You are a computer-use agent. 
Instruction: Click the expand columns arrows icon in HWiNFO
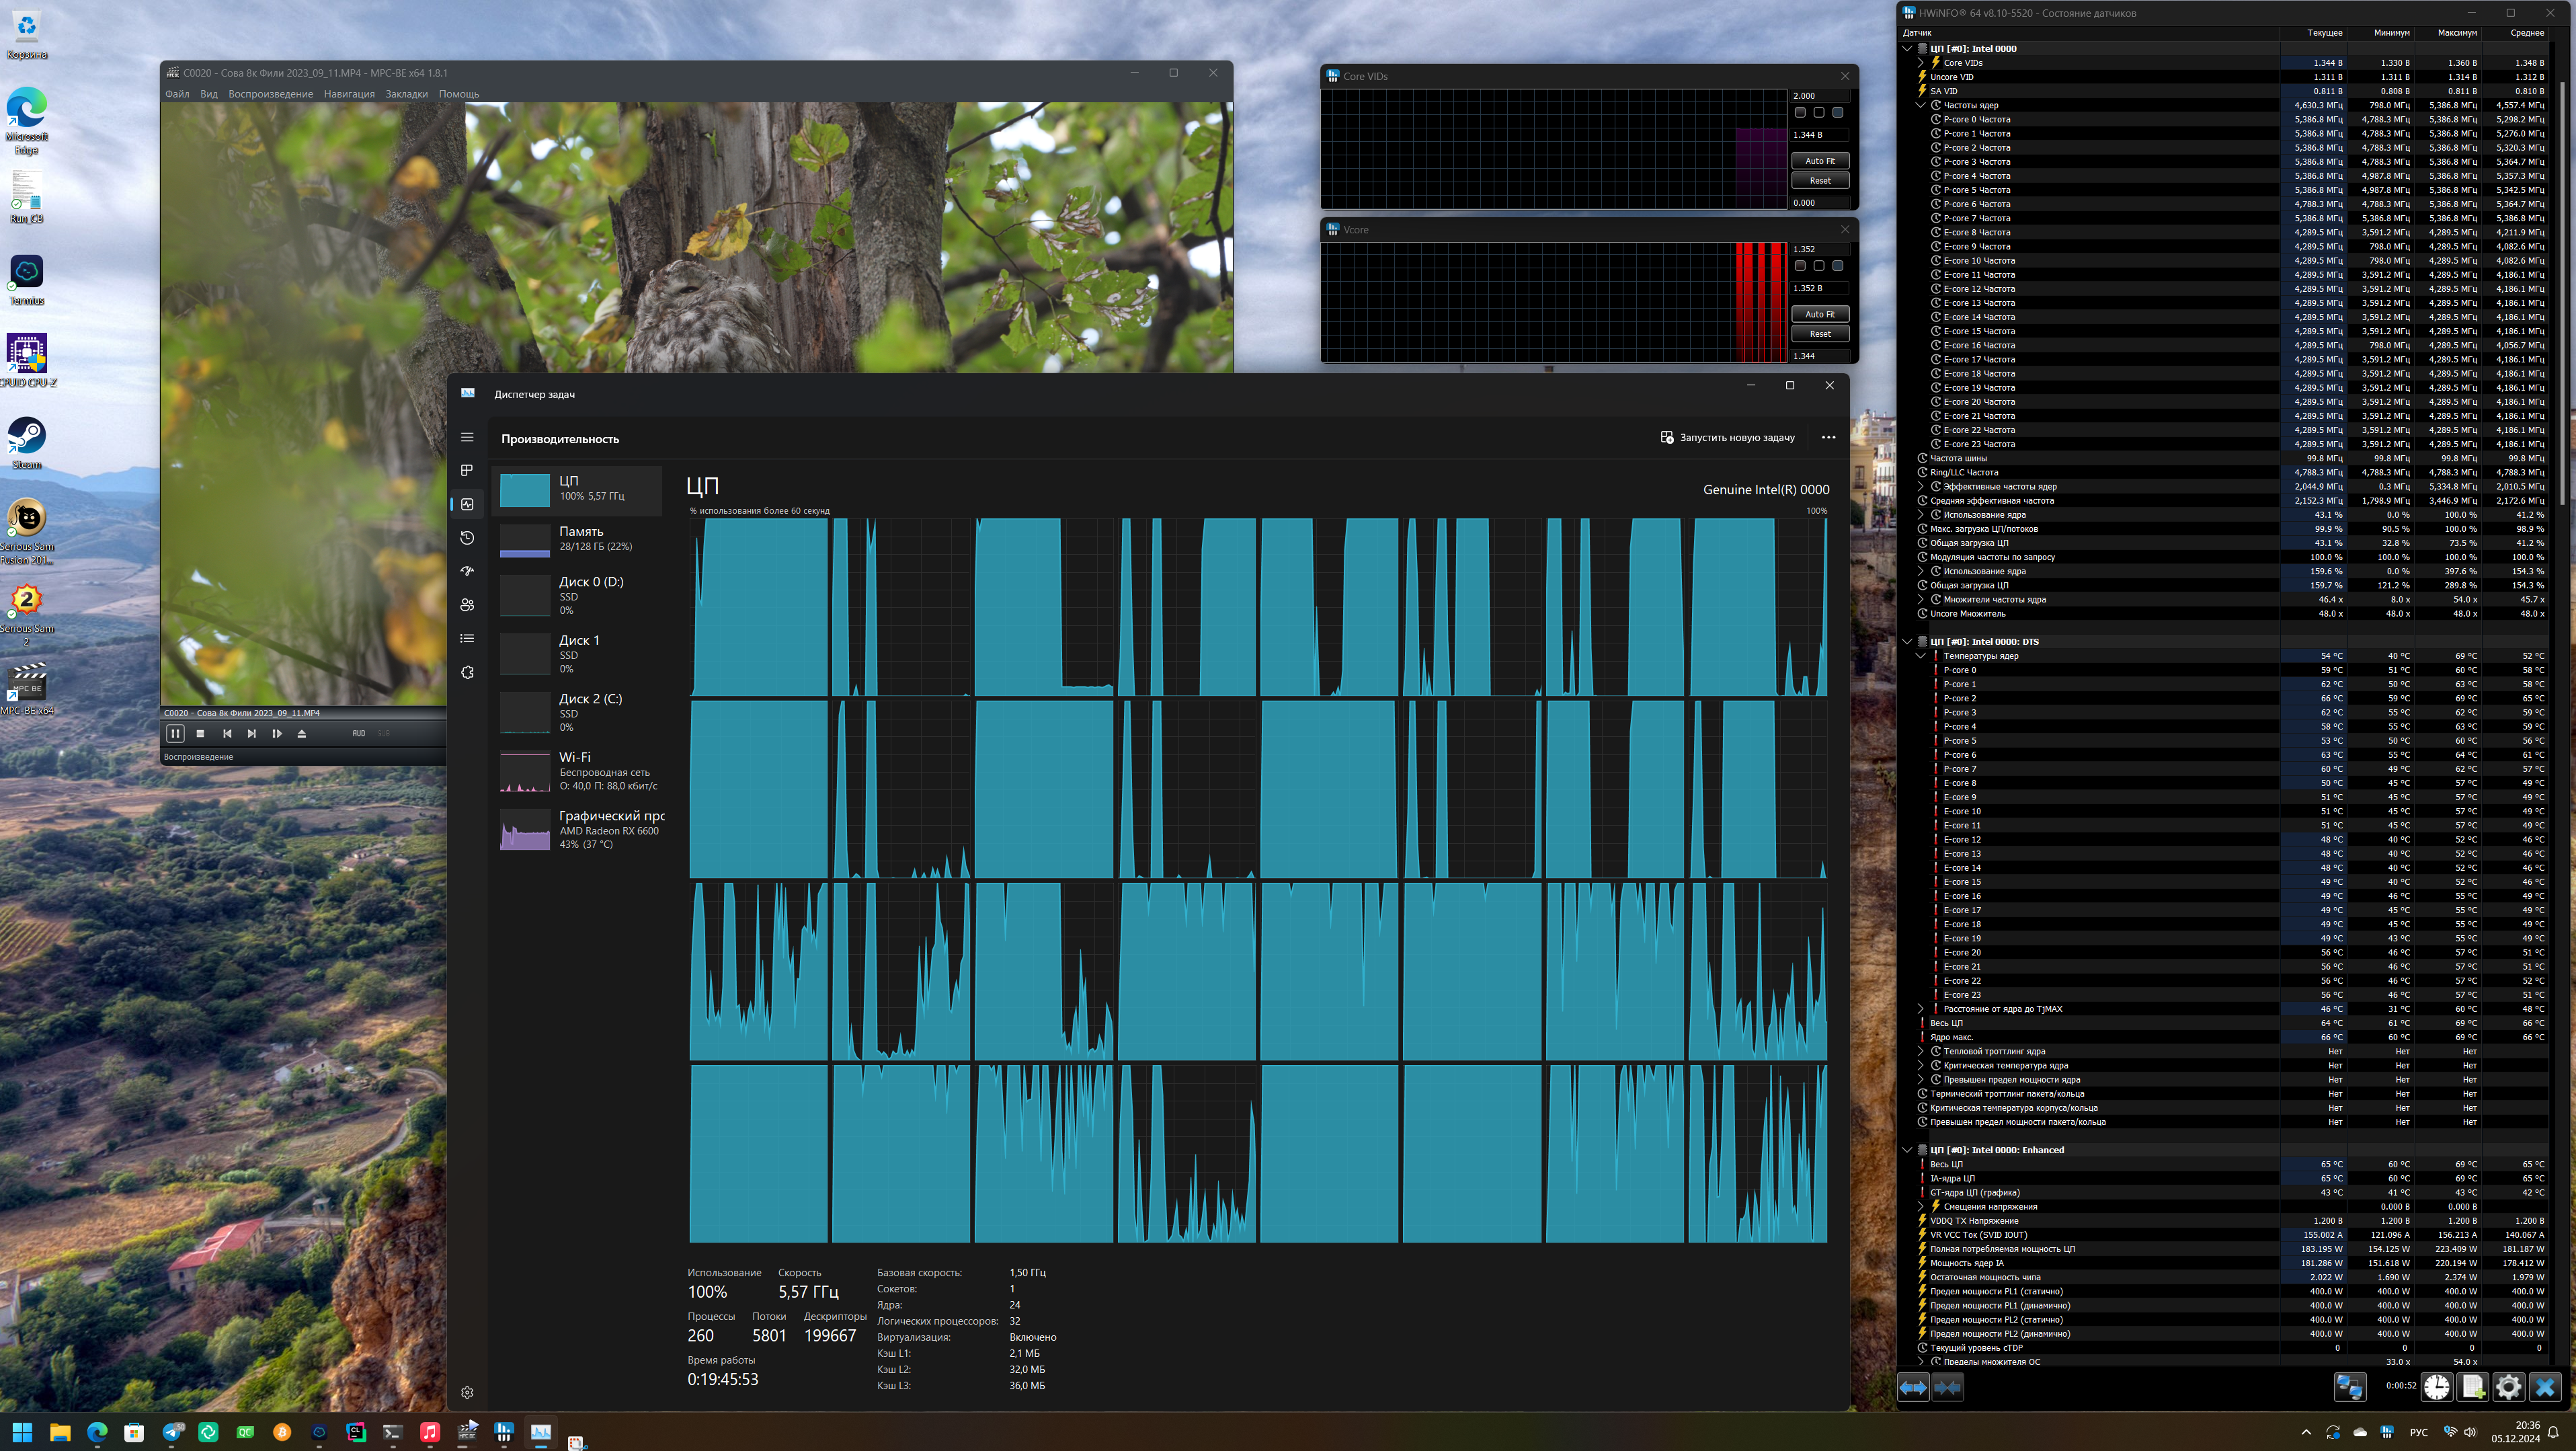(x=1913, y=1387)
